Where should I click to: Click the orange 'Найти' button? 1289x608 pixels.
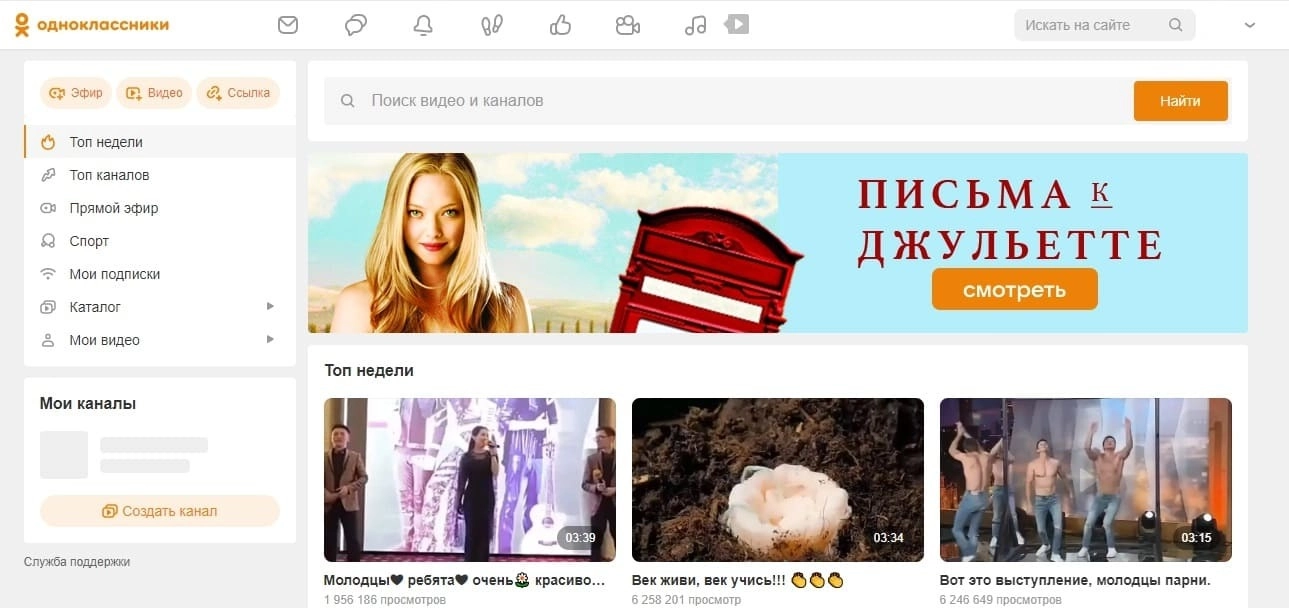[x=1180, y=101]
